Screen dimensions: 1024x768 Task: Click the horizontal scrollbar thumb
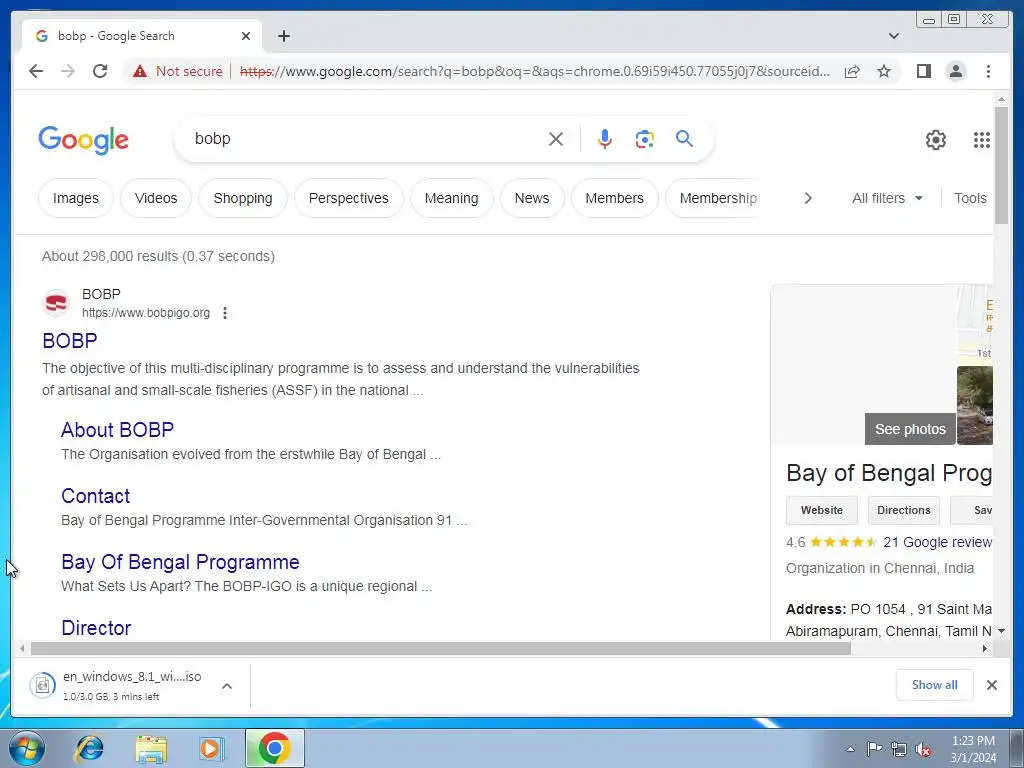pyautogui.click(x=441, y=648)
